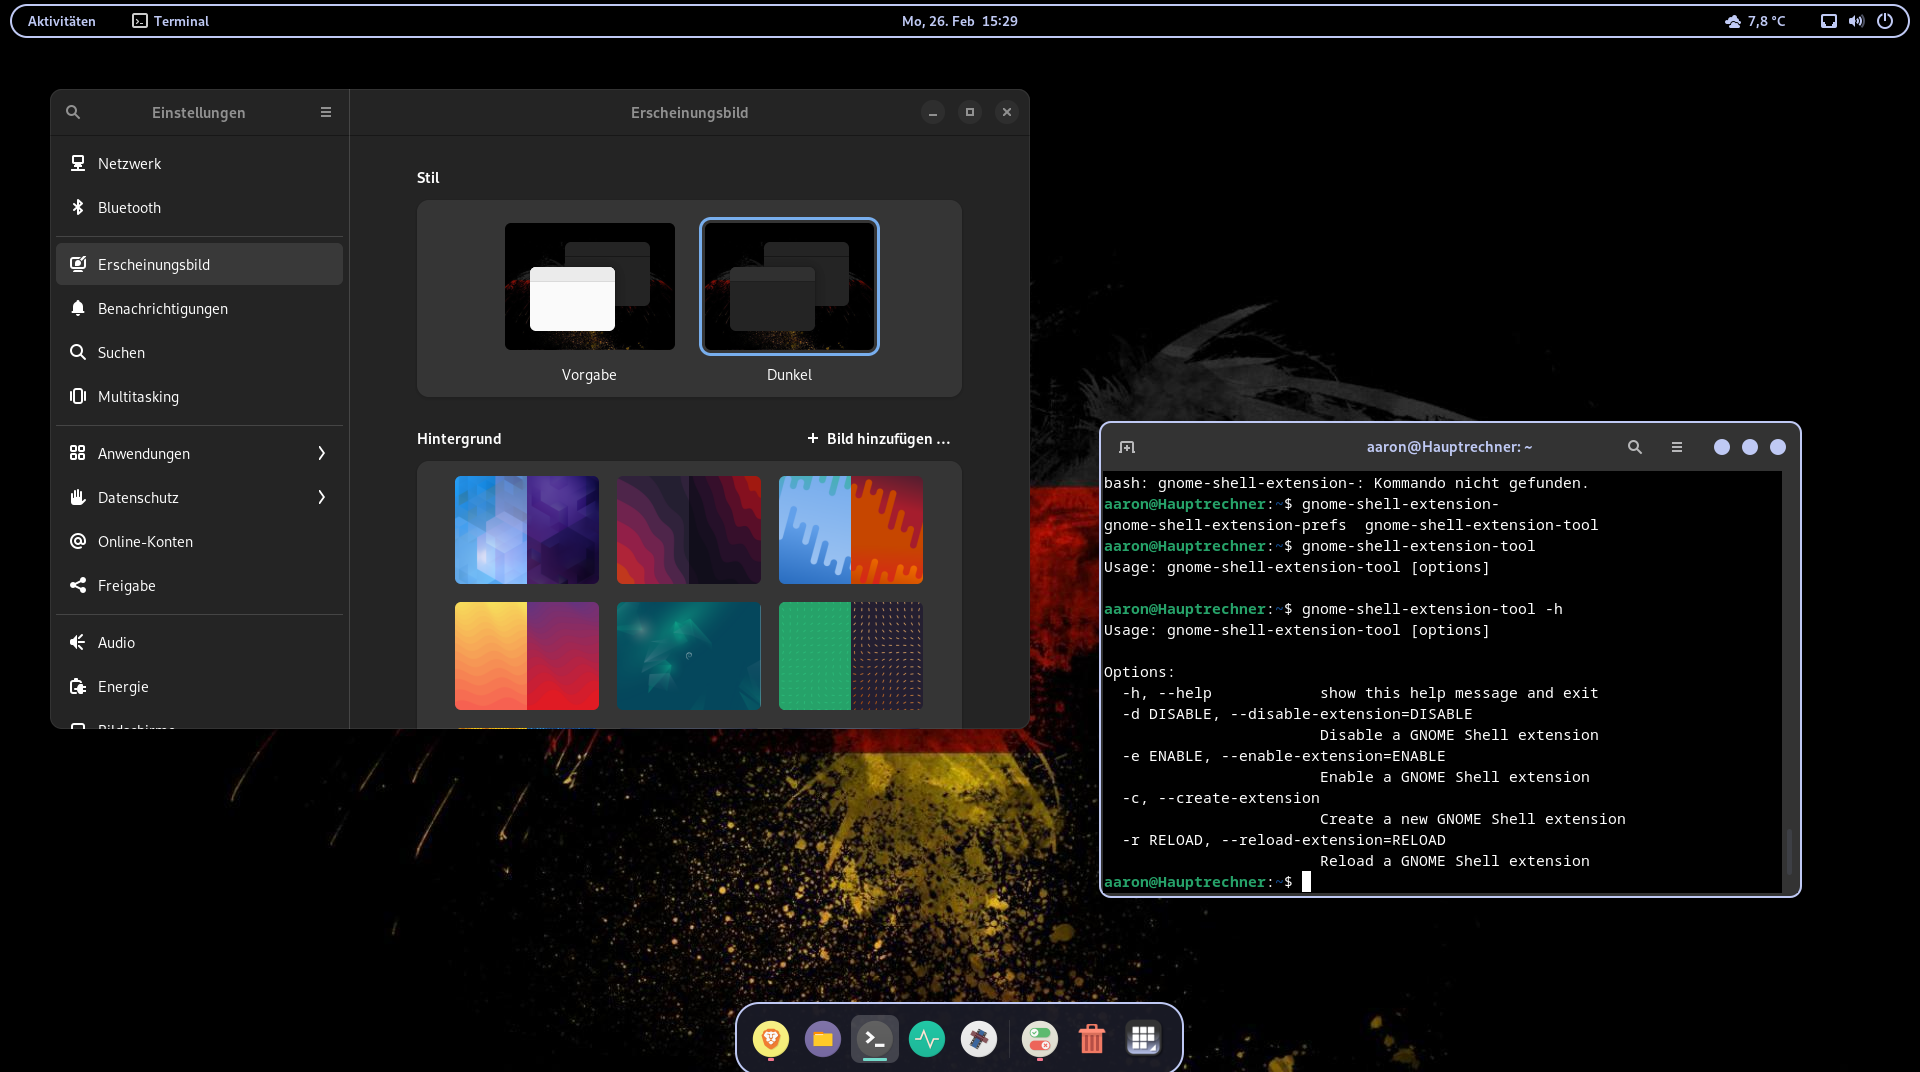Click Bild hinzufügen to add a wallpaper
Screen dimensions: 1920x1072
coord(878,438)
